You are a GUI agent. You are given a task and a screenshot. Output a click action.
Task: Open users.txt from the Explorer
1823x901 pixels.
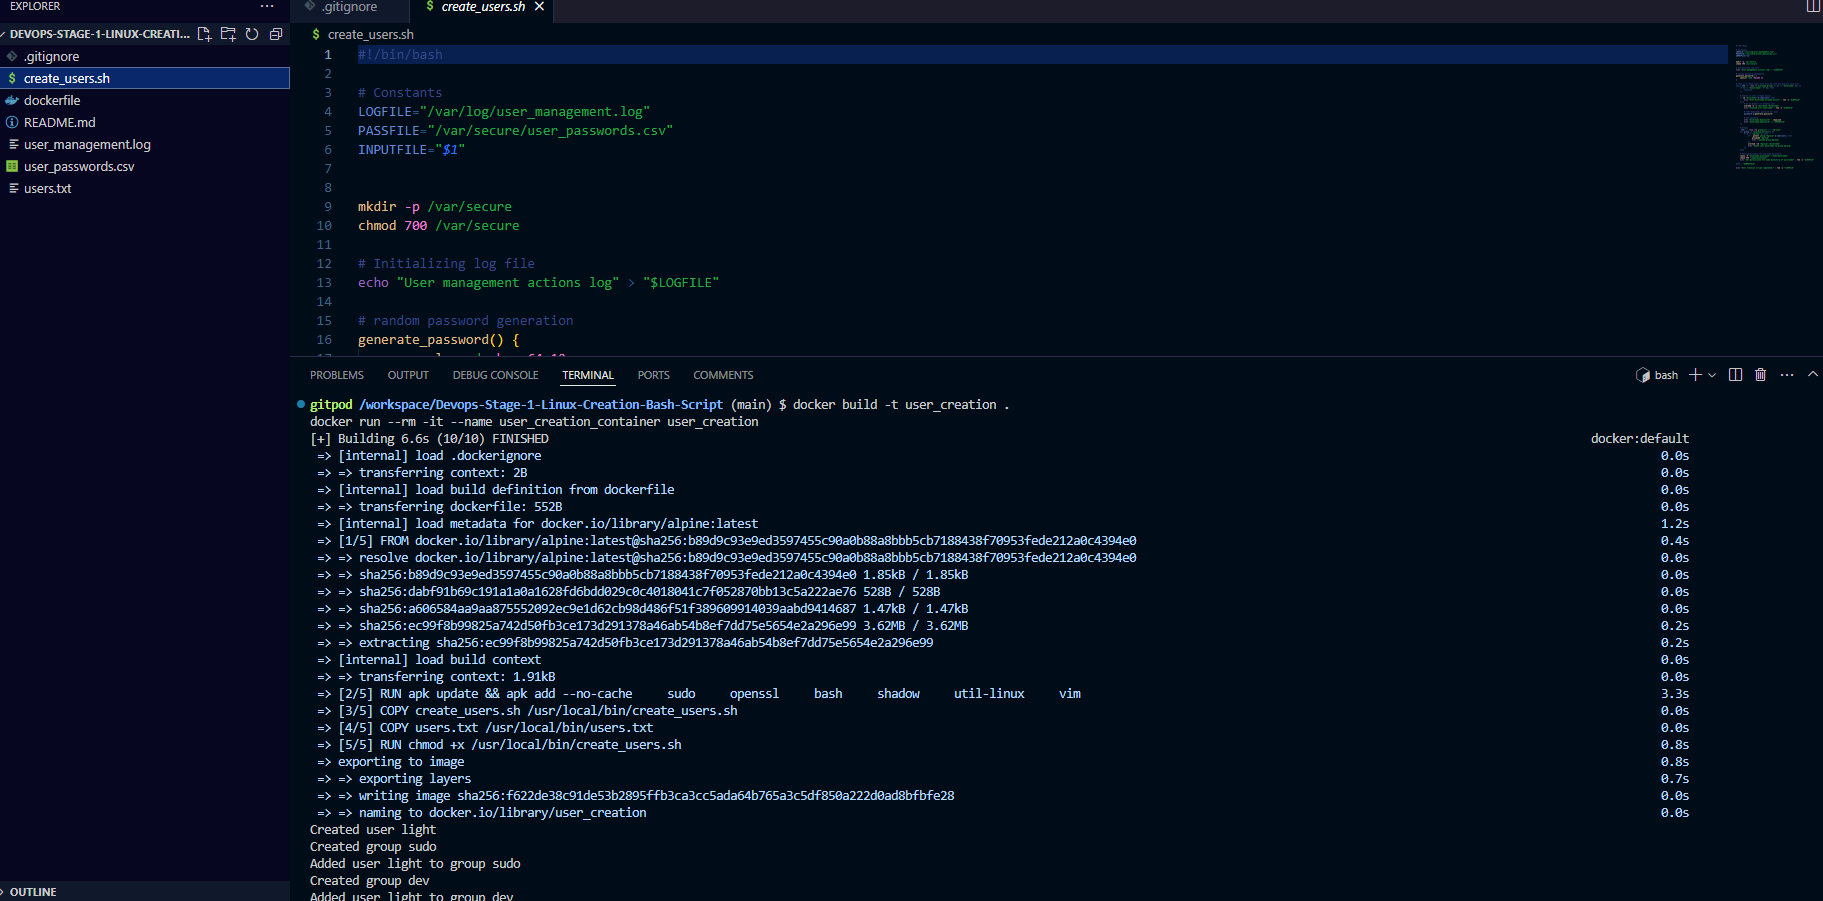[x=145, y=188]
